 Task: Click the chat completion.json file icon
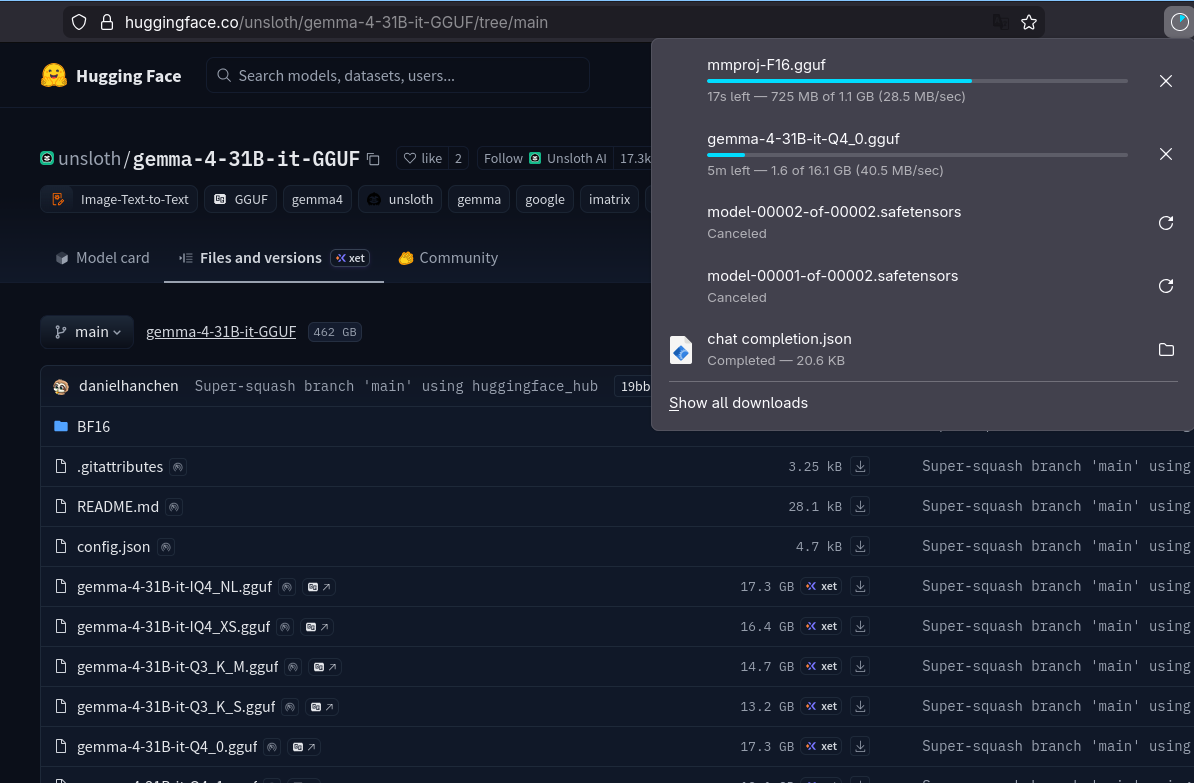coord(681,350)
